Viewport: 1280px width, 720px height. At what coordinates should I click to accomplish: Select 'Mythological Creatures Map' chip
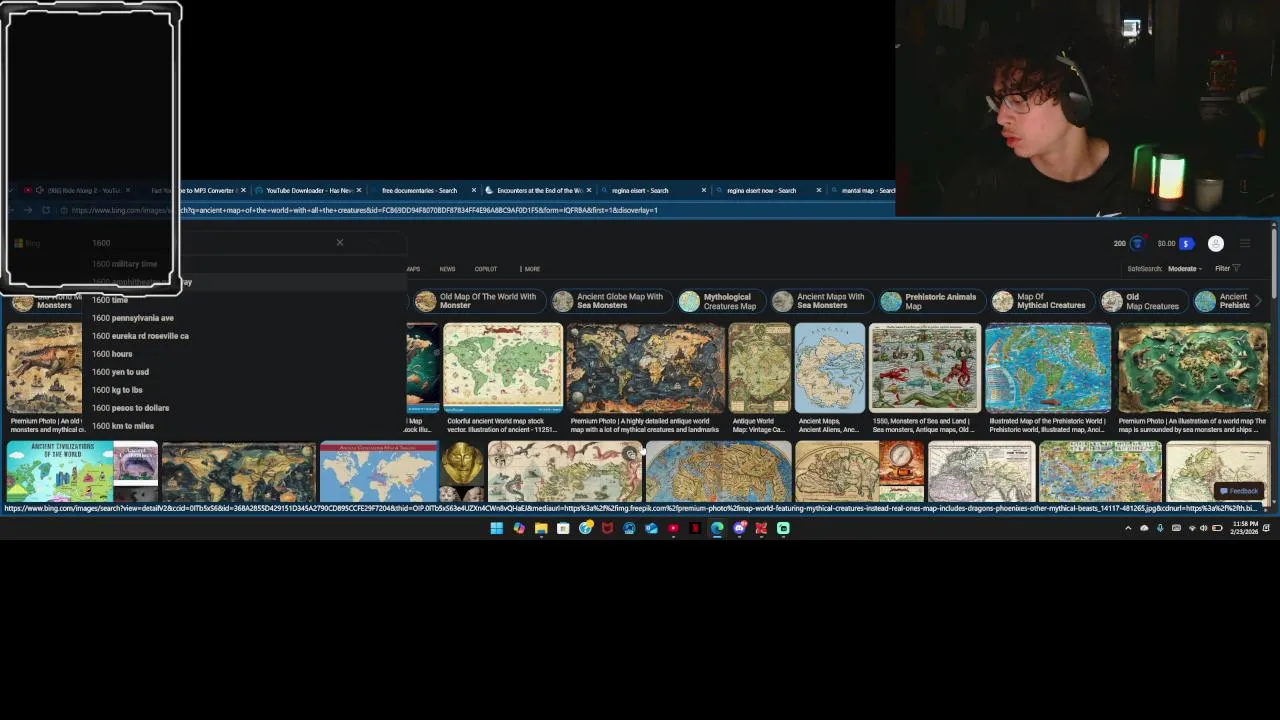coord(720,301)
